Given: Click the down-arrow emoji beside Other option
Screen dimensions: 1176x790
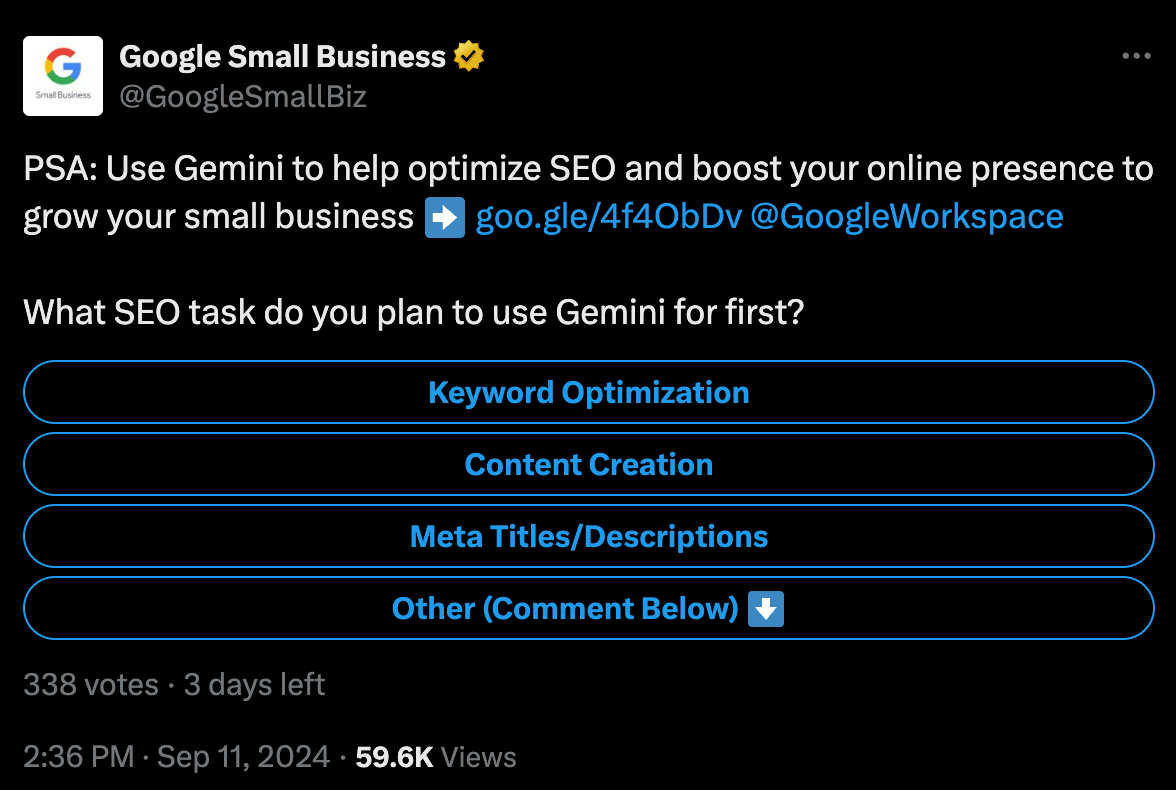Looking at the screenshot, I should coord(766,608).
